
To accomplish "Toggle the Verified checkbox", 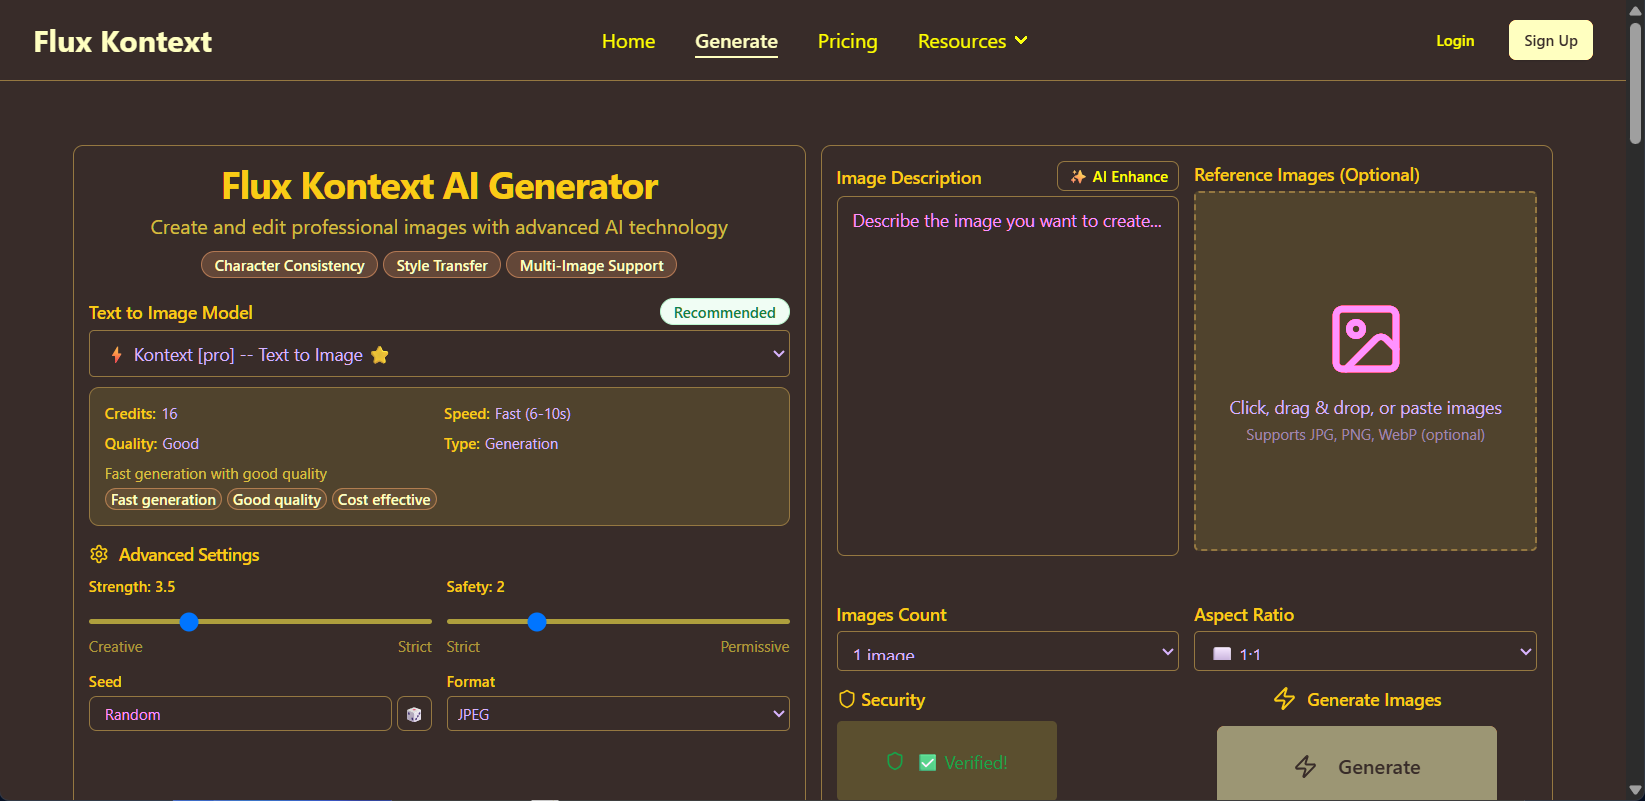I will point(928,762).
